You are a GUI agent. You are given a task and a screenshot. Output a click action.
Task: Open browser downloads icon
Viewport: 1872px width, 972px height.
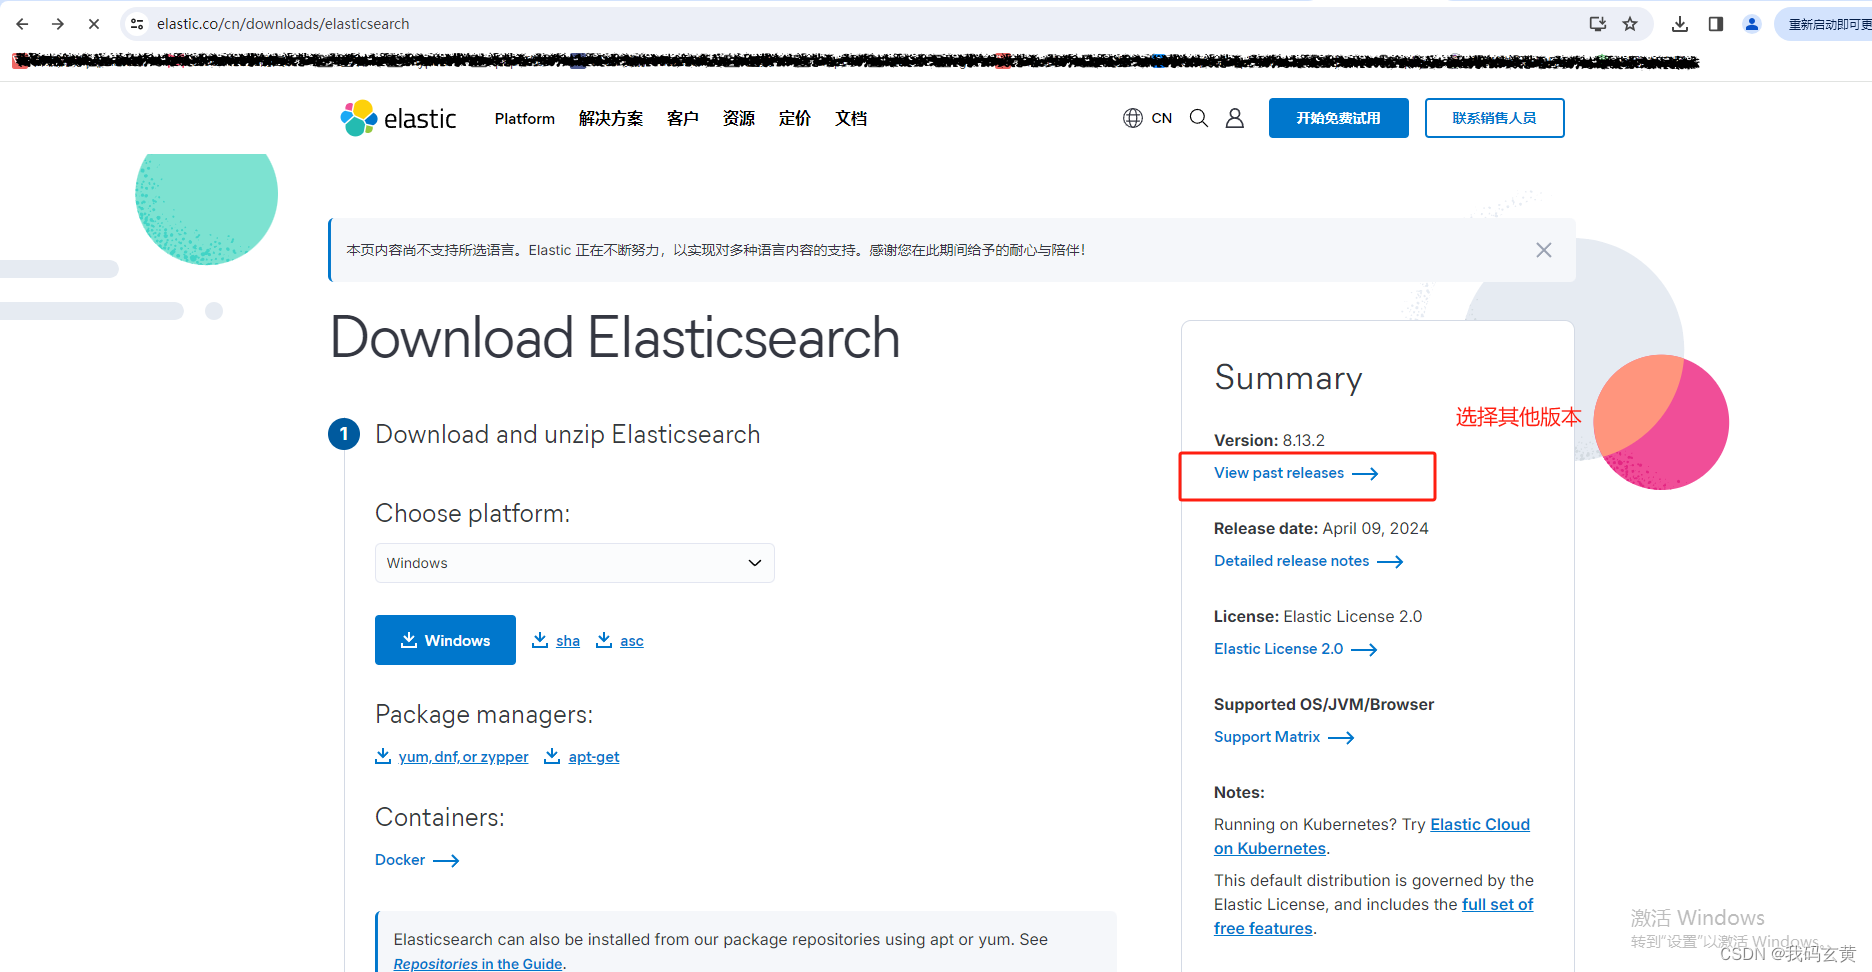[1680, 24]
